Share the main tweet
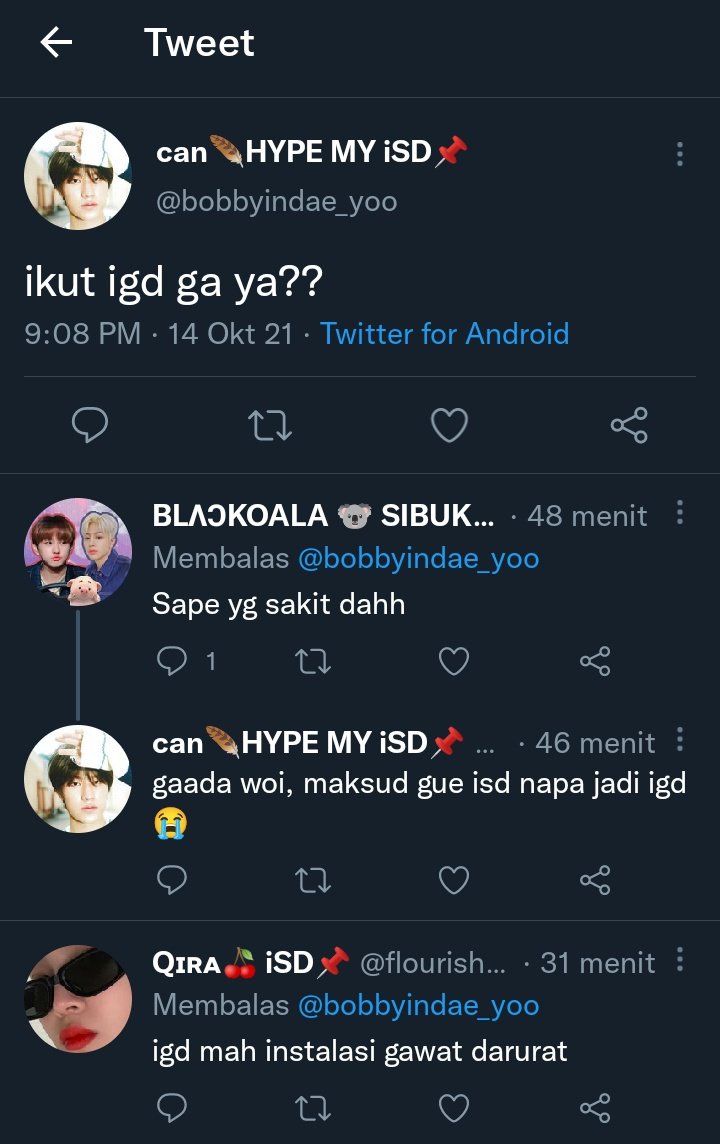This screenshot has width=720, height=1144. 629,425
